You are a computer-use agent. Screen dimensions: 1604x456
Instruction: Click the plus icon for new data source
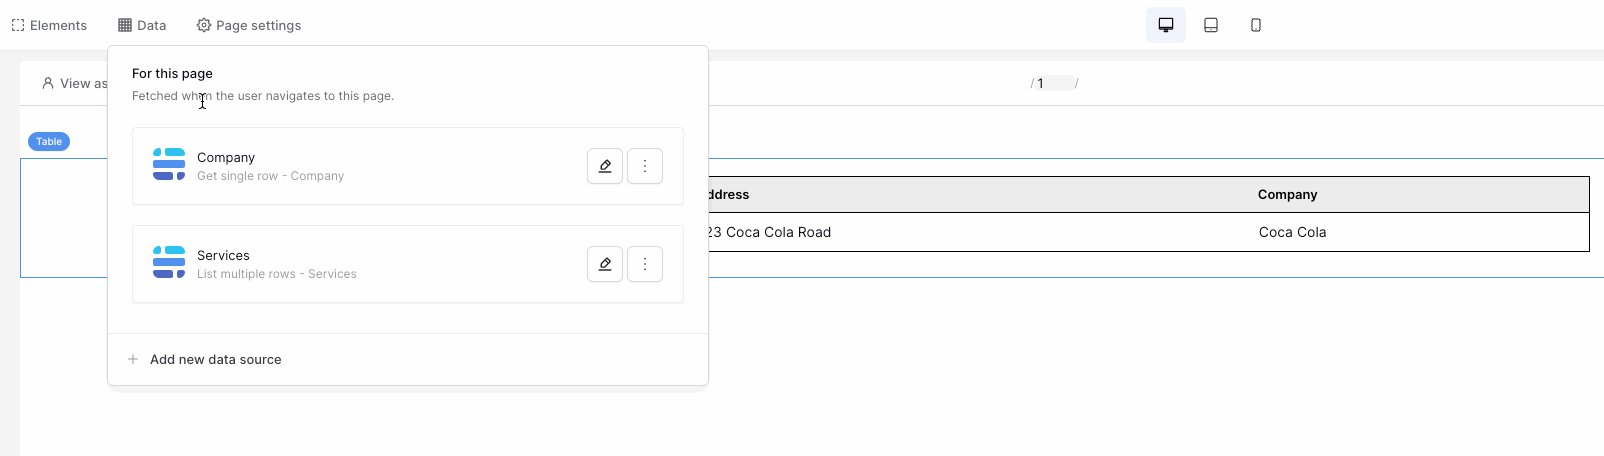[133, 359]
